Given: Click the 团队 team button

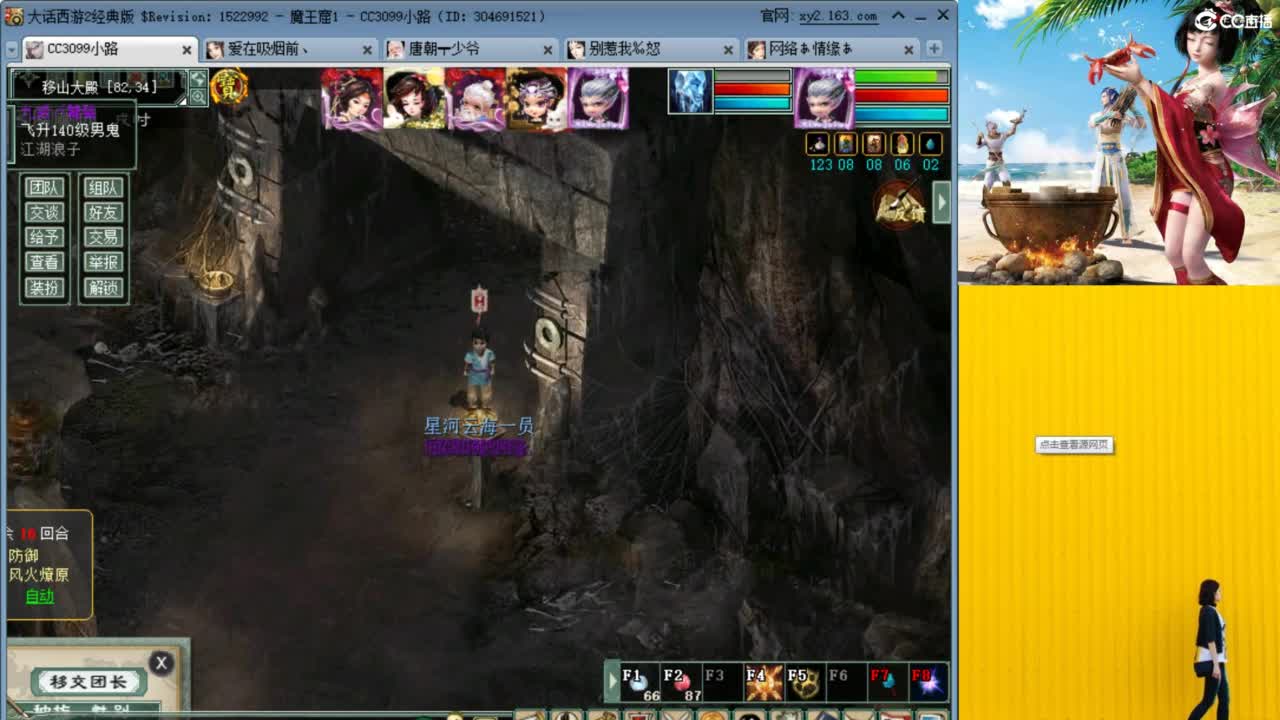Looking at the screenshot, I should (x=45, y=187).
